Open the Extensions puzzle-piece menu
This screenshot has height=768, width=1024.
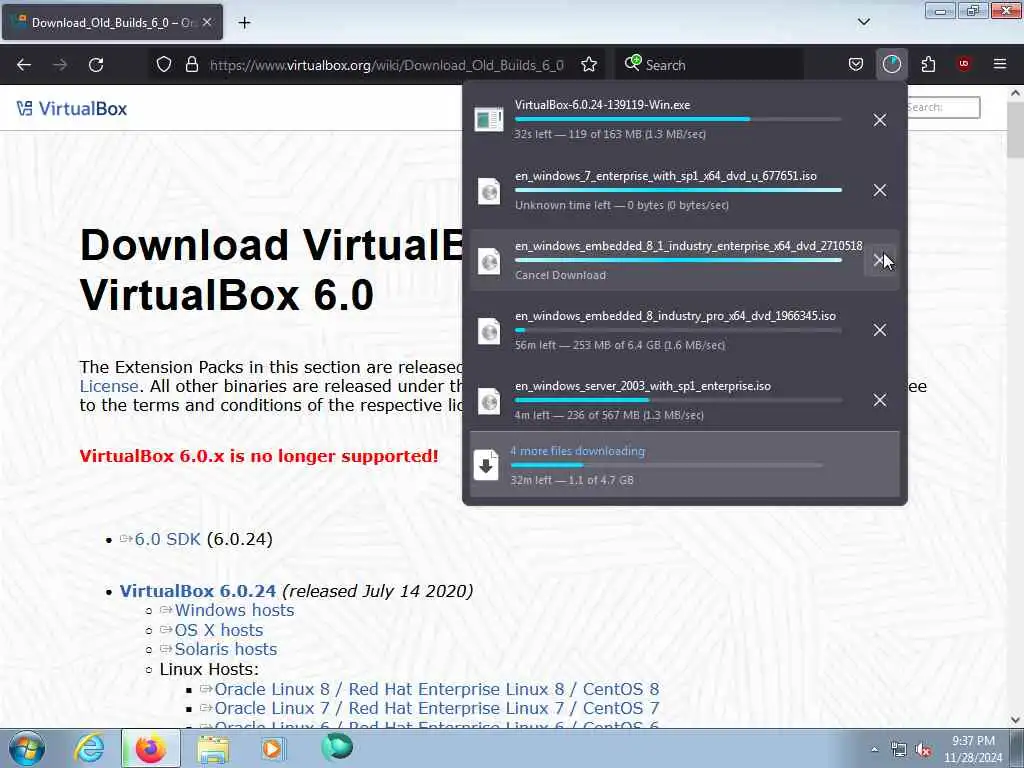[928, 65]
